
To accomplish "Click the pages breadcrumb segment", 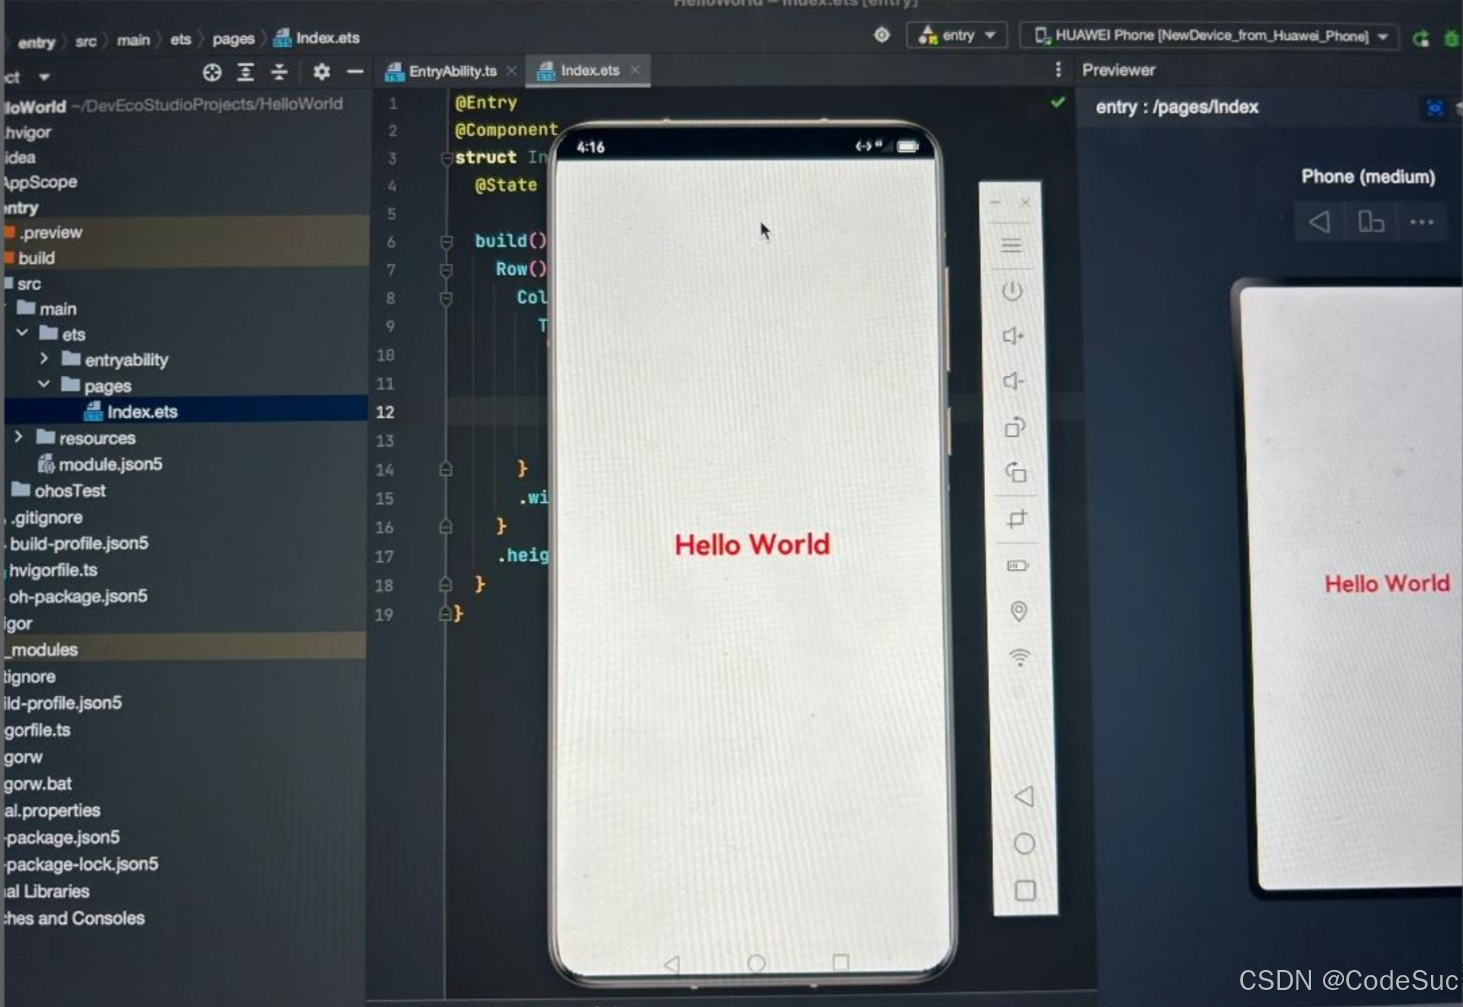I will [233, 39].
